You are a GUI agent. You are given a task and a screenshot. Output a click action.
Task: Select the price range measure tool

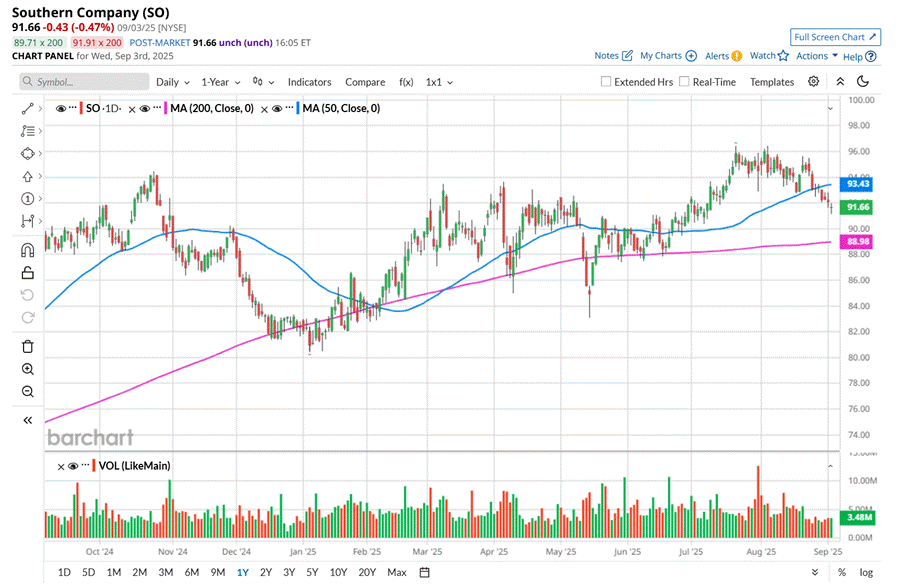click(x=27, y=221)
